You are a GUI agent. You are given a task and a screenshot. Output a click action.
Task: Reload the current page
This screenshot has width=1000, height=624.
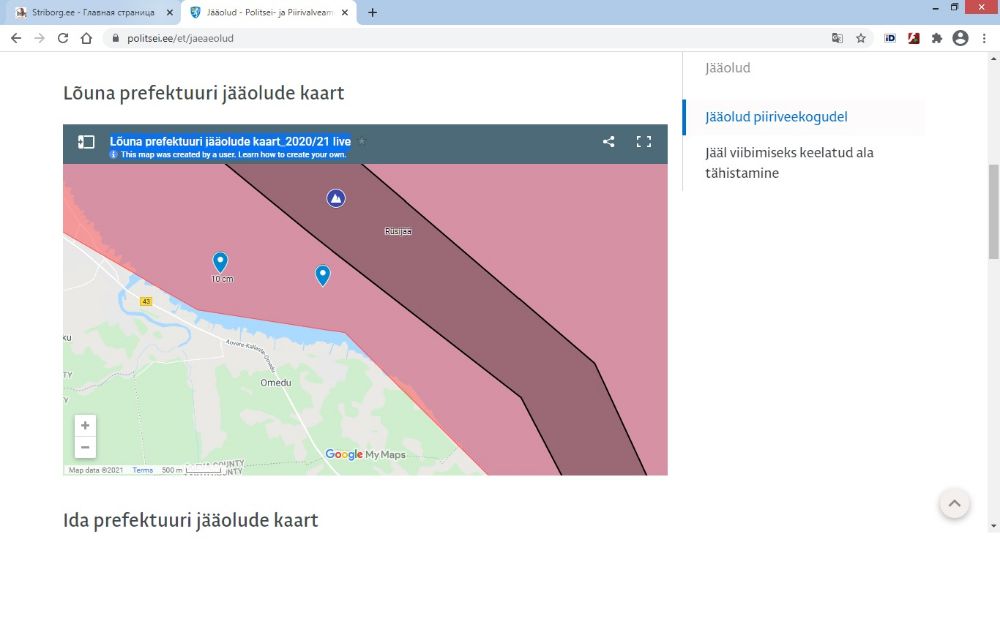[63, 38]
